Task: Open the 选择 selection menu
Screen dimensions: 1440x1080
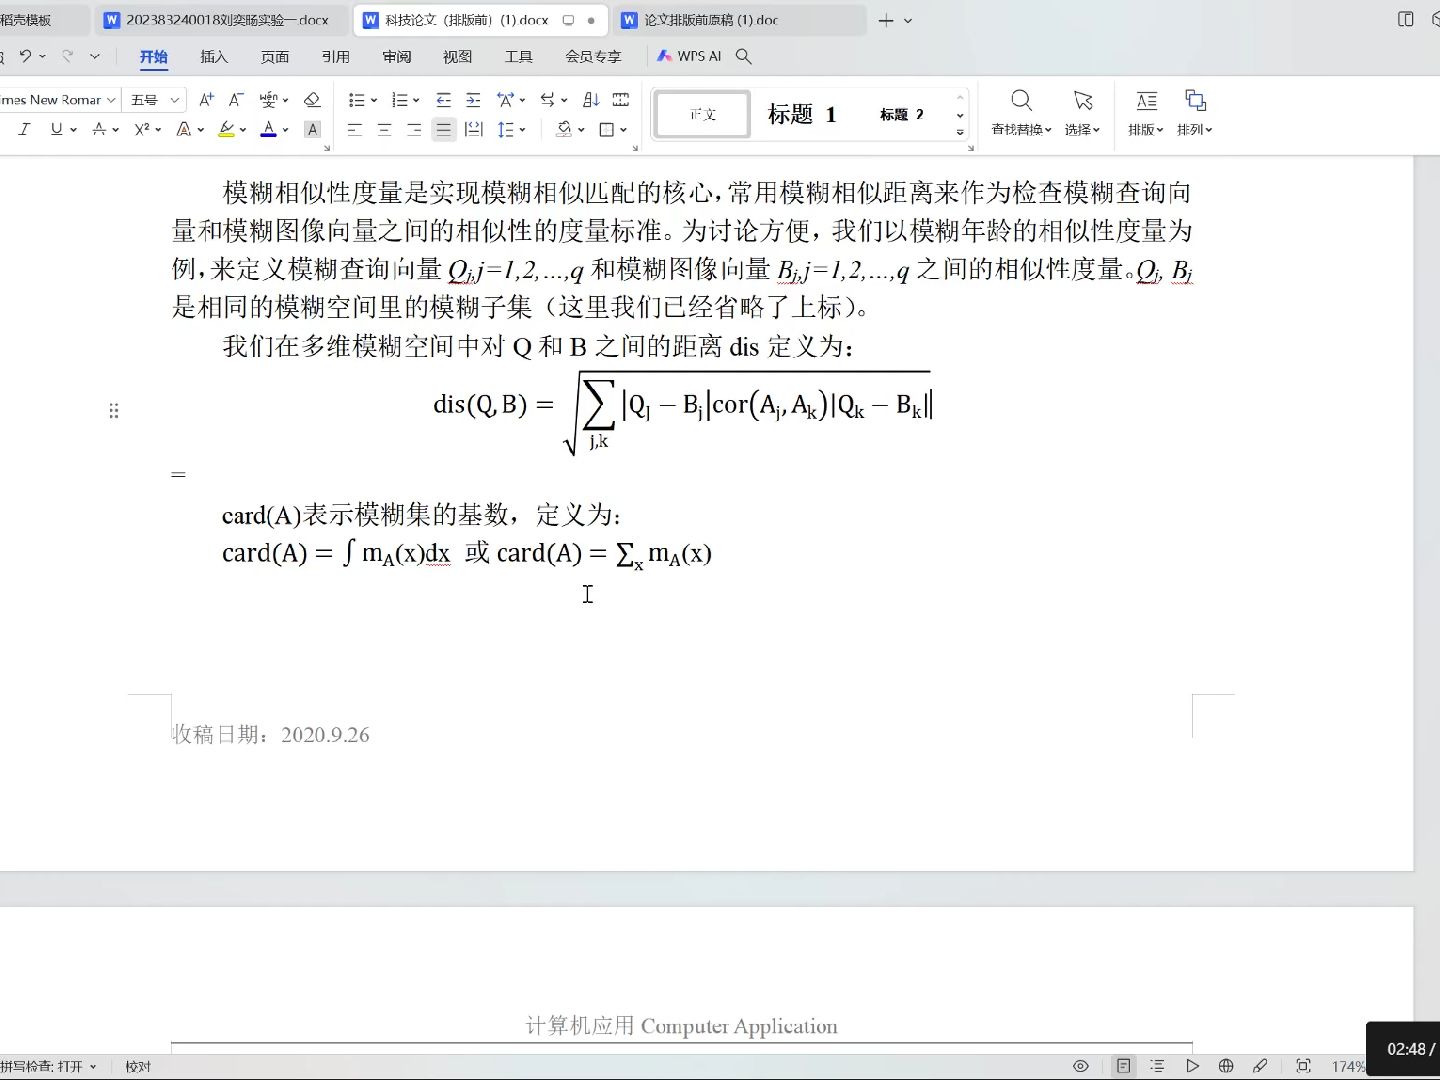Action: pos(1082,112)
